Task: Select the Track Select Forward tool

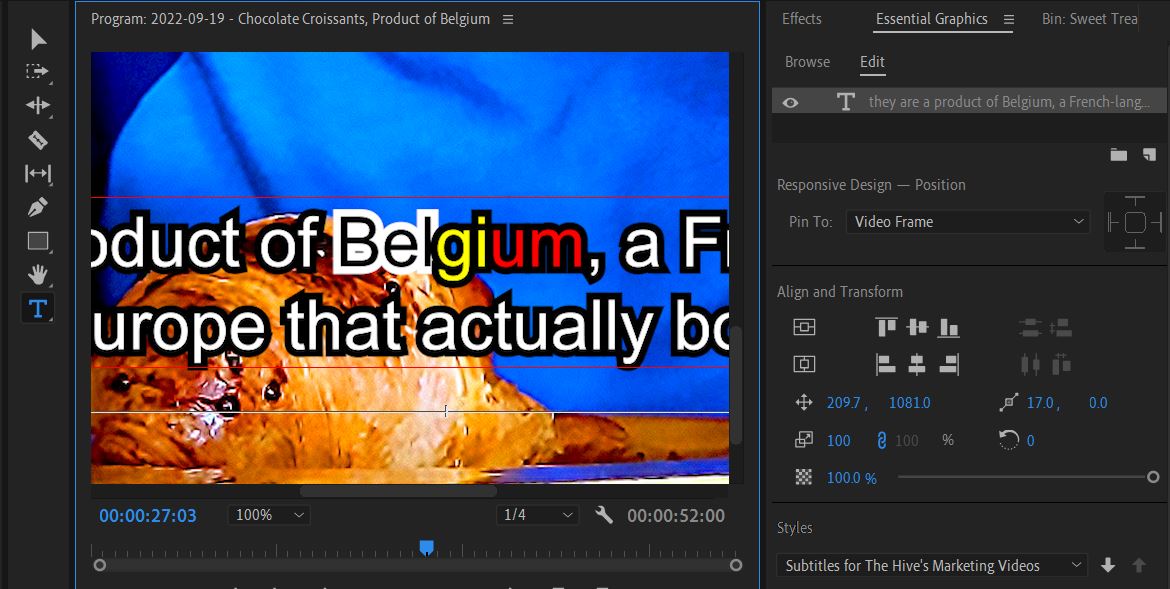Action: tap(37, 71)
